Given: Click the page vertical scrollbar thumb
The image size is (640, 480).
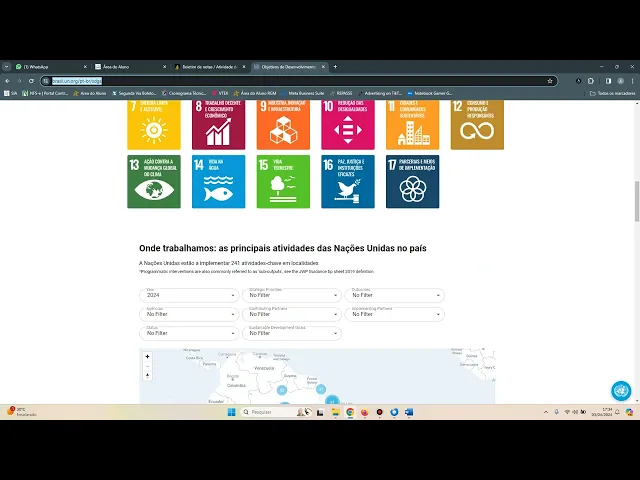Looking at the screenshot, I should tap(637, 201).
